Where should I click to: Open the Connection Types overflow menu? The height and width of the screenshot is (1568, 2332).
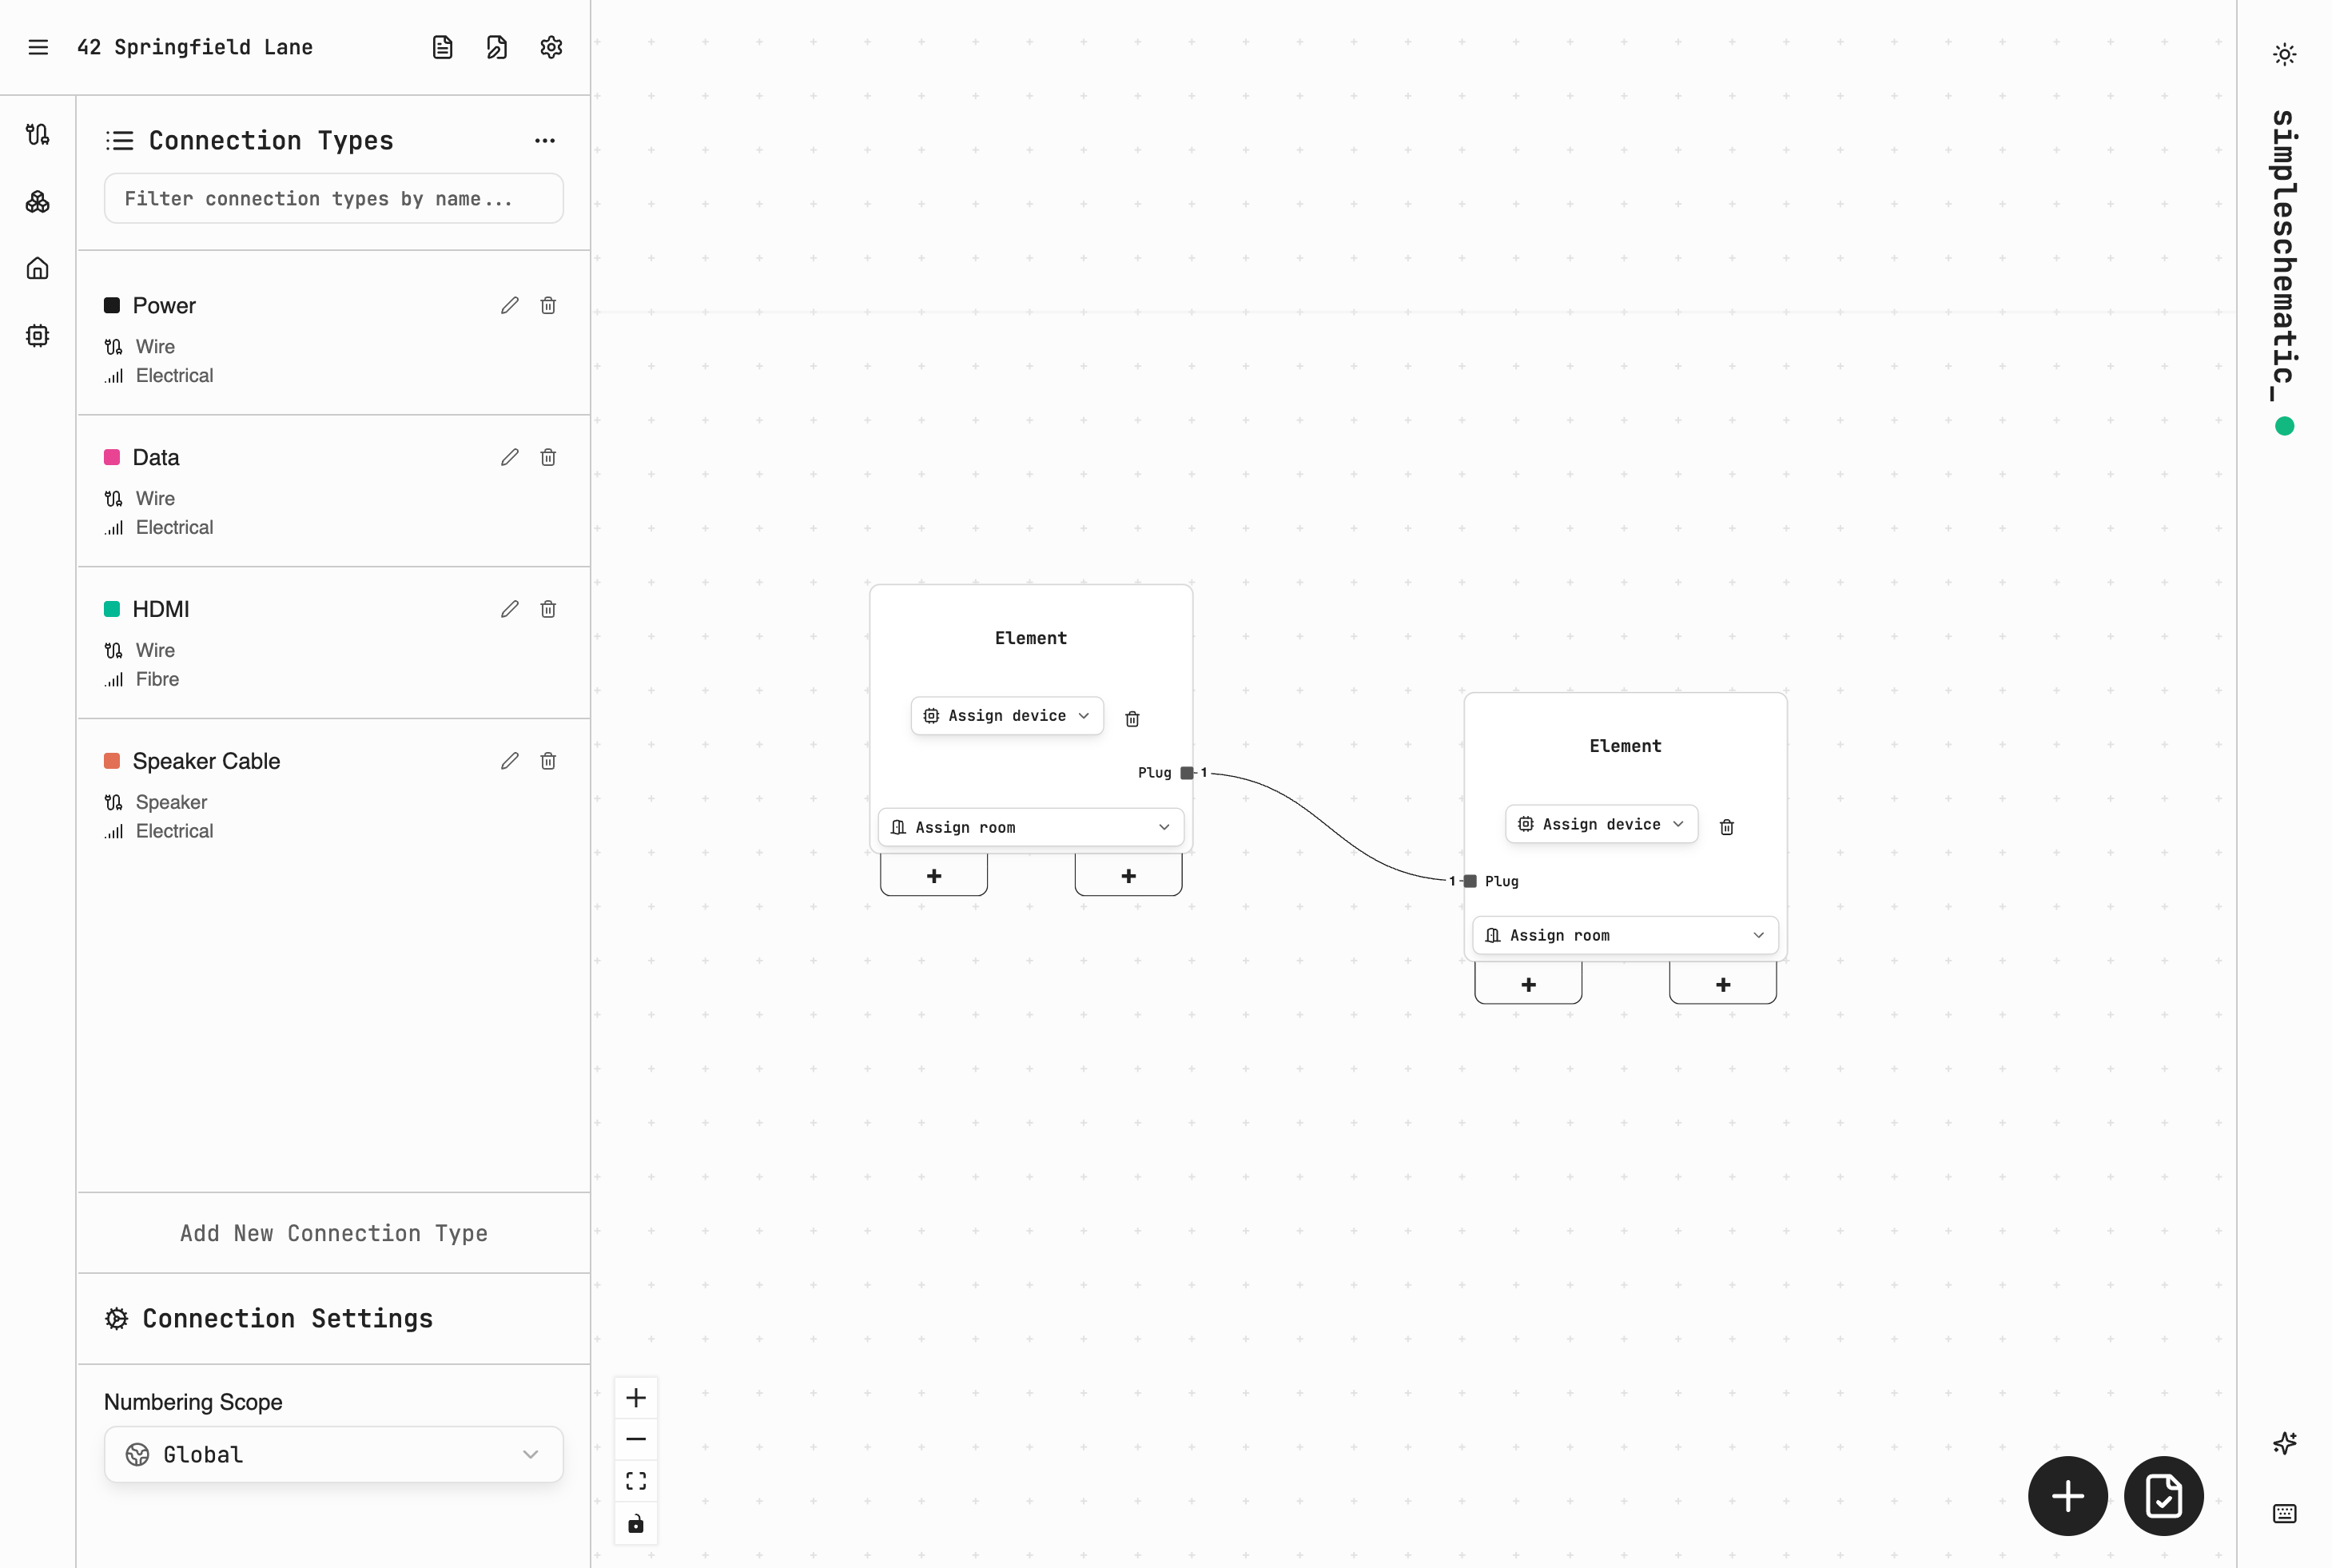click(544, 140)
